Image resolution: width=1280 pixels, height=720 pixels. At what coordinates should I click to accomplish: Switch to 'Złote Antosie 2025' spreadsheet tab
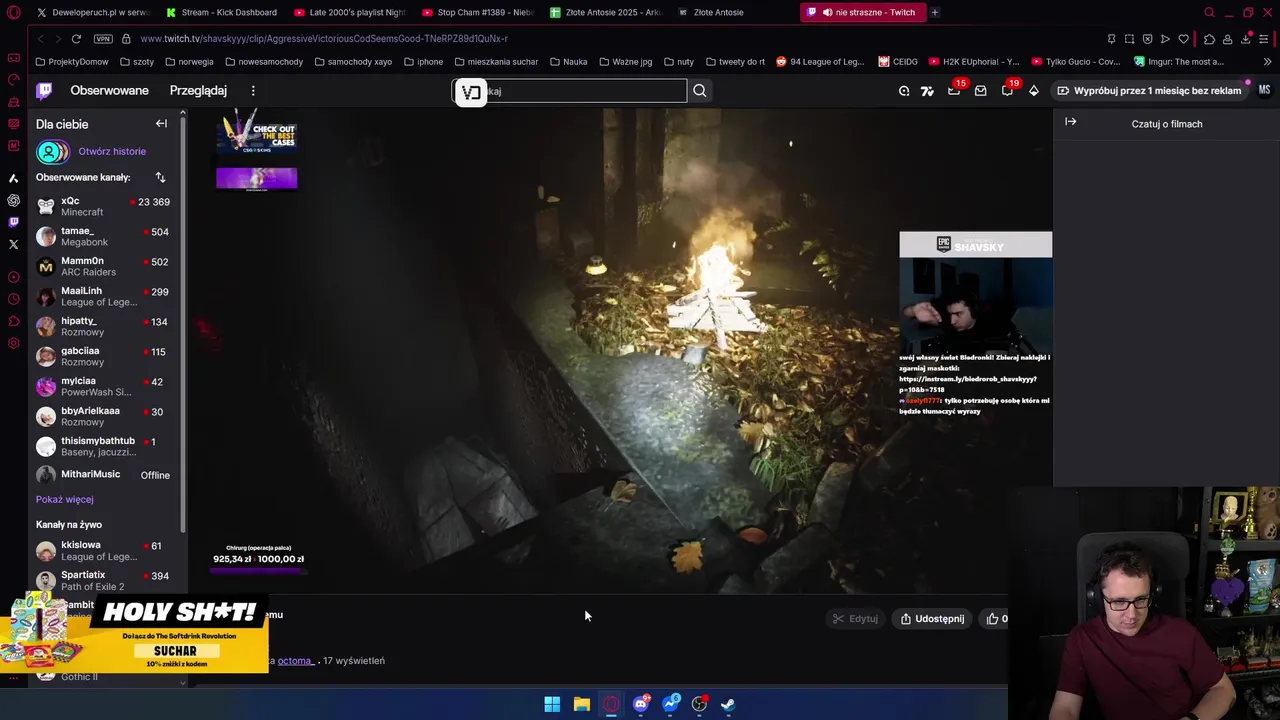606,12
